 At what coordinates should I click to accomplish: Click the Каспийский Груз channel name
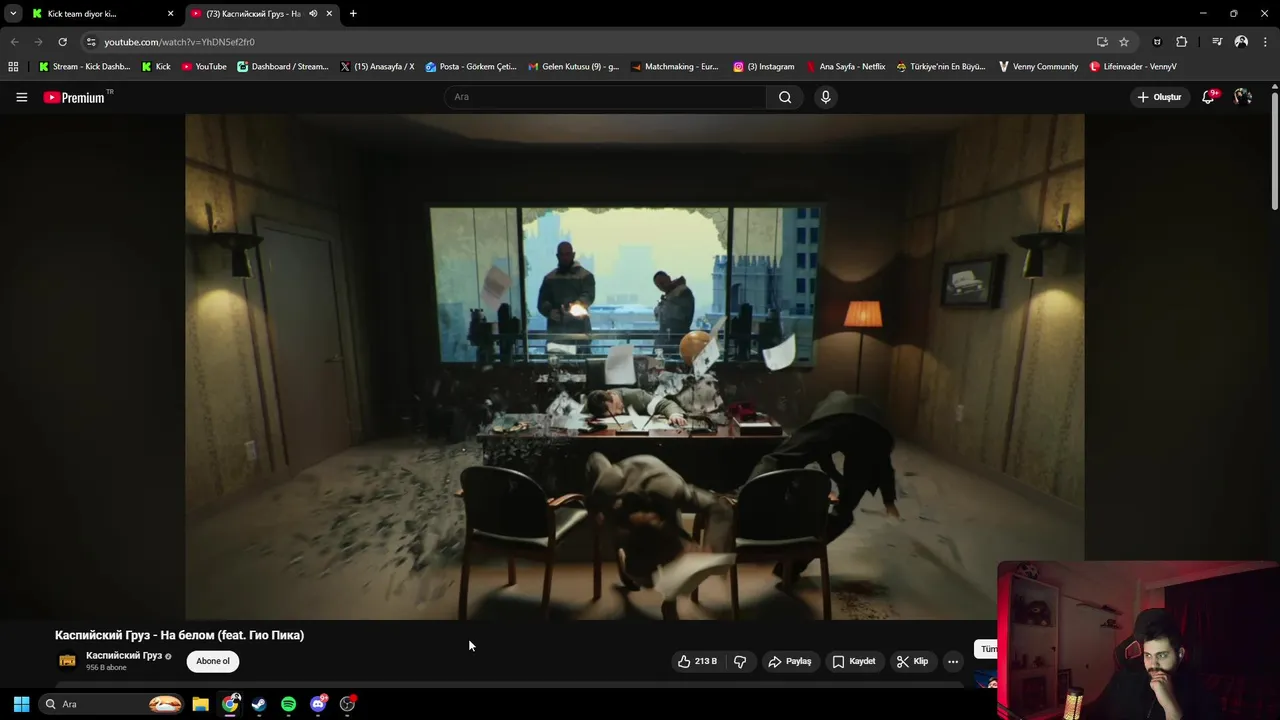click(124, 656)
